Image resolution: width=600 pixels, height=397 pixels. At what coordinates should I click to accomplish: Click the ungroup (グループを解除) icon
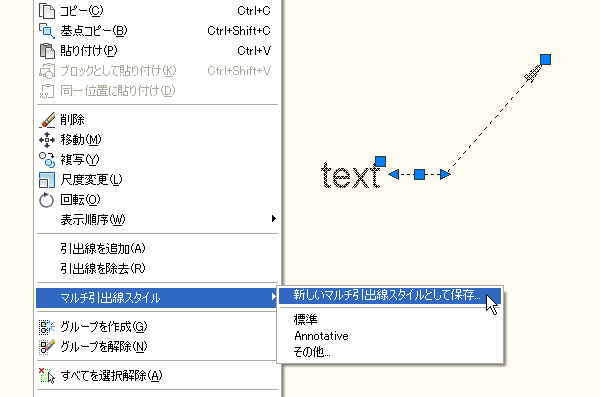pos(47,347)
